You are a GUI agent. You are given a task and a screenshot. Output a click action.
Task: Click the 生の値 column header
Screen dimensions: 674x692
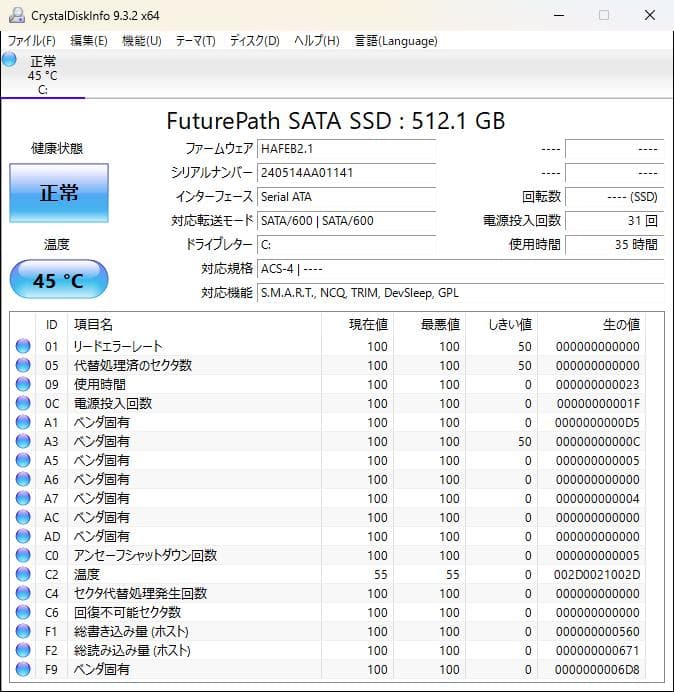click(x=621, y=325)
